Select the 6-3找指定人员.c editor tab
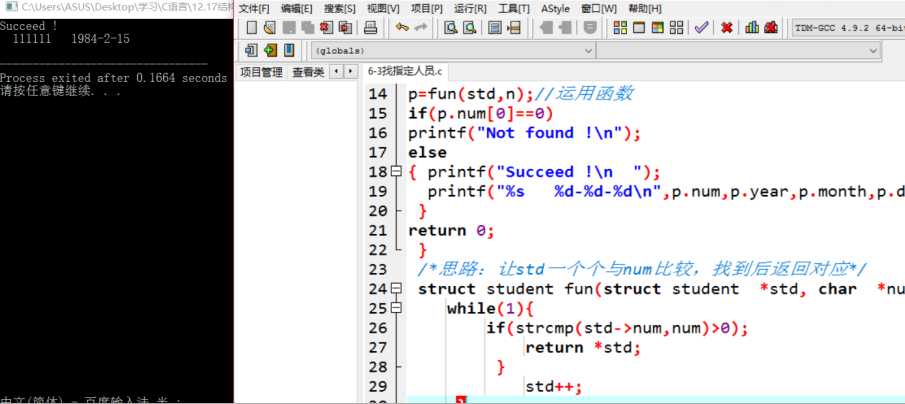 [x=405, y=72]
